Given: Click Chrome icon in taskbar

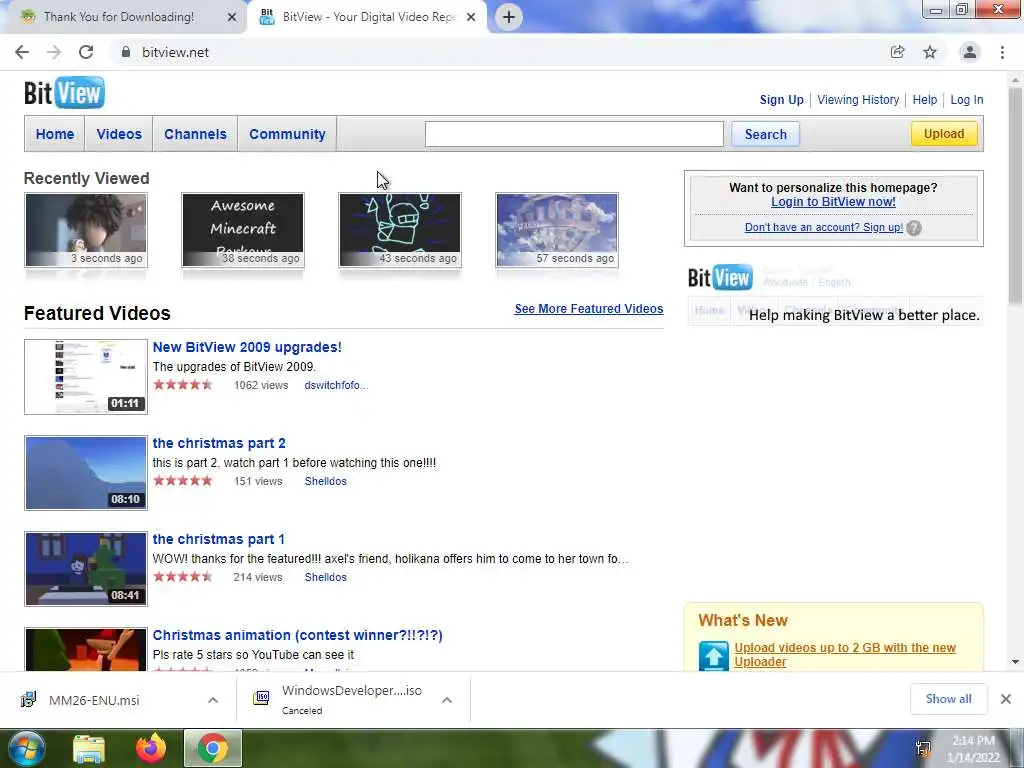Looking at the screenshot, I should [x=213, y=748].
